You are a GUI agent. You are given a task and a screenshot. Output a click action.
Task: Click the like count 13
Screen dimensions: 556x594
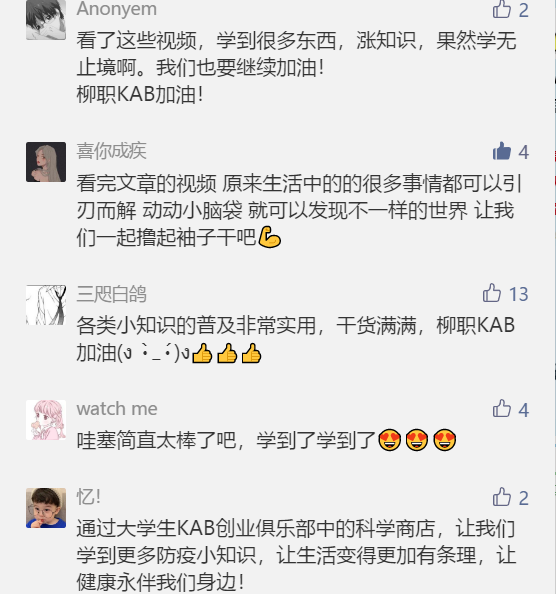pos(518,294)
